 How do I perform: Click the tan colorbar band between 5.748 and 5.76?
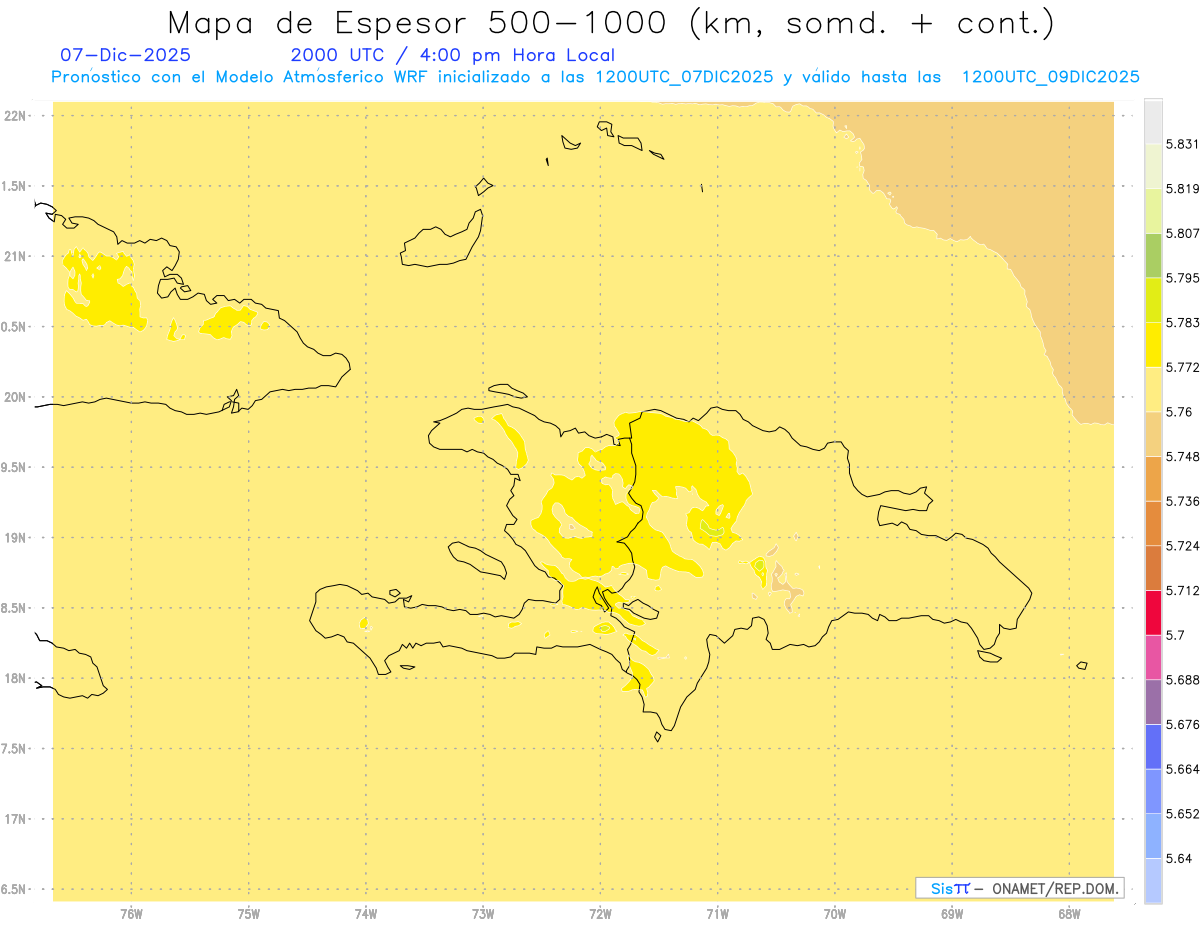click(1153, 434)
